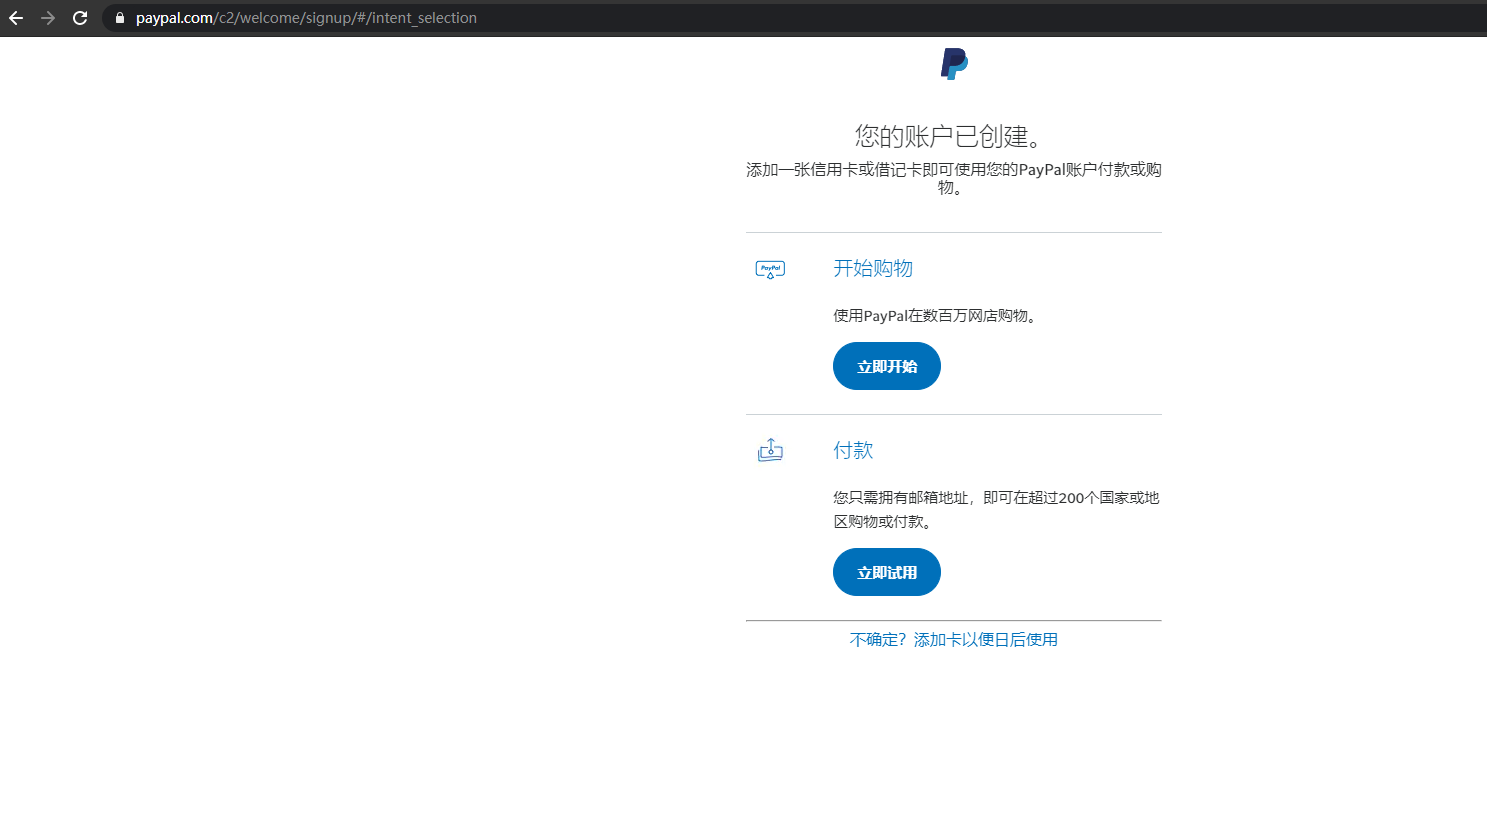Viewport: 1487px width, 813px height.
Task: Open the 不确定？添加卡以便日后使用 link
Action: tap(954, 640)
